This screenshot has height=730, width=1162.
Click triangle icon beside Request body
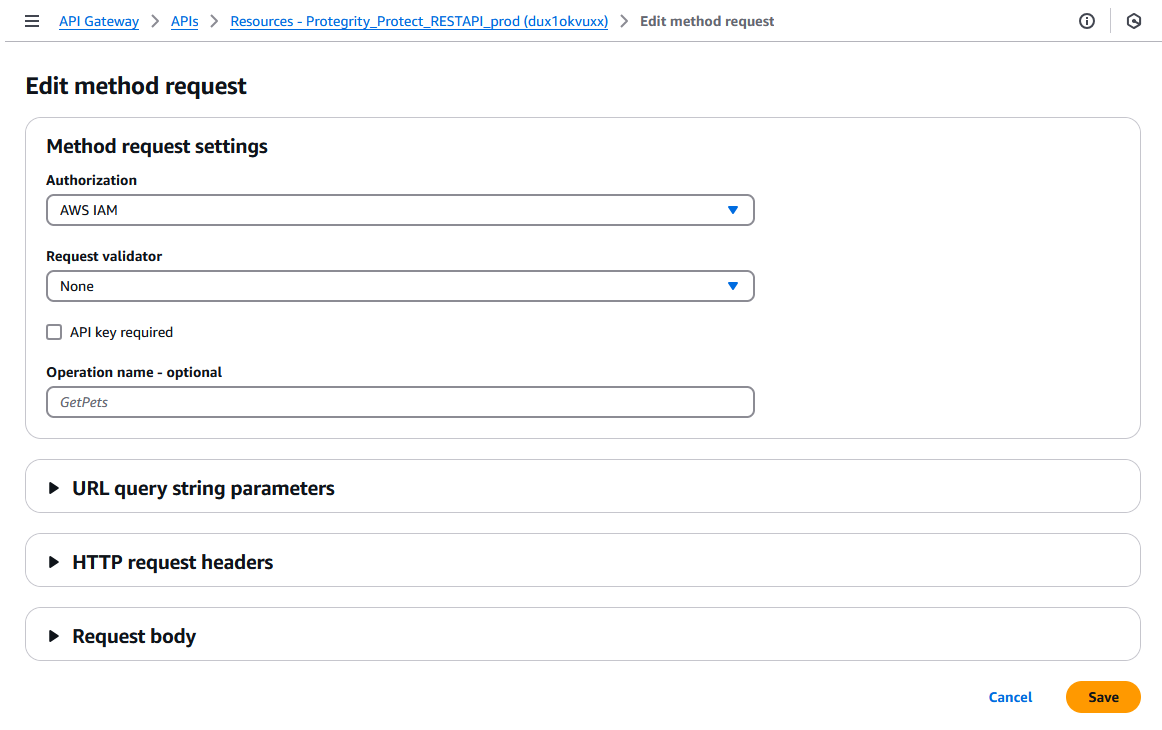54,636
